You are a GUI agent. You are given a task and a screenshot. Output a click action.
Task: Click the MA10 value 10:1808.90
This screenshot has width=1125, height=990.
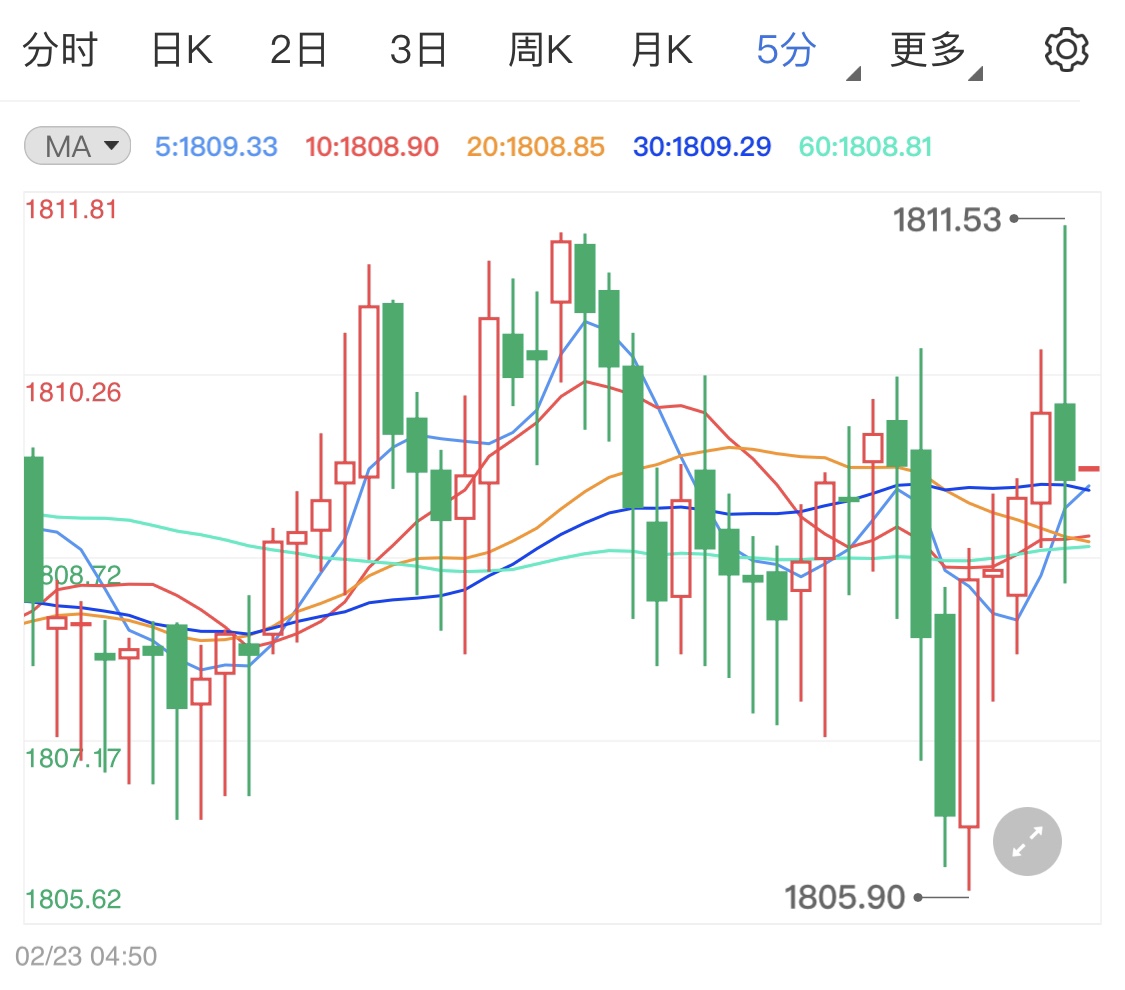click(372, 146)
